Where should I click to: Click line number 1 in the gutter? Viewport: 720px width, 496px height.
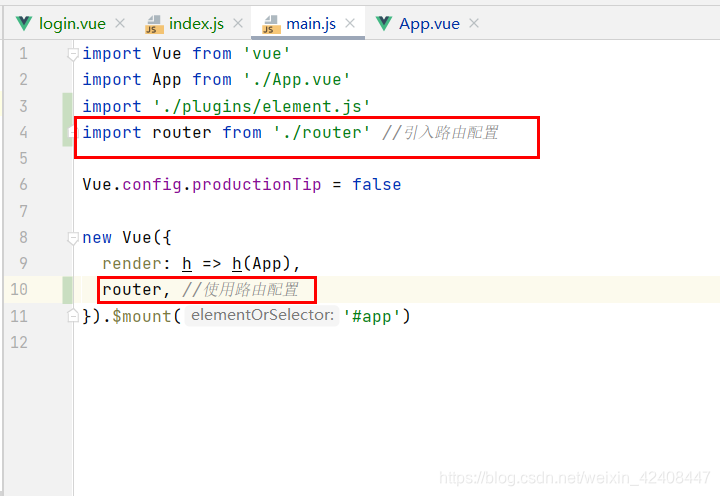[x=23, y=54]
